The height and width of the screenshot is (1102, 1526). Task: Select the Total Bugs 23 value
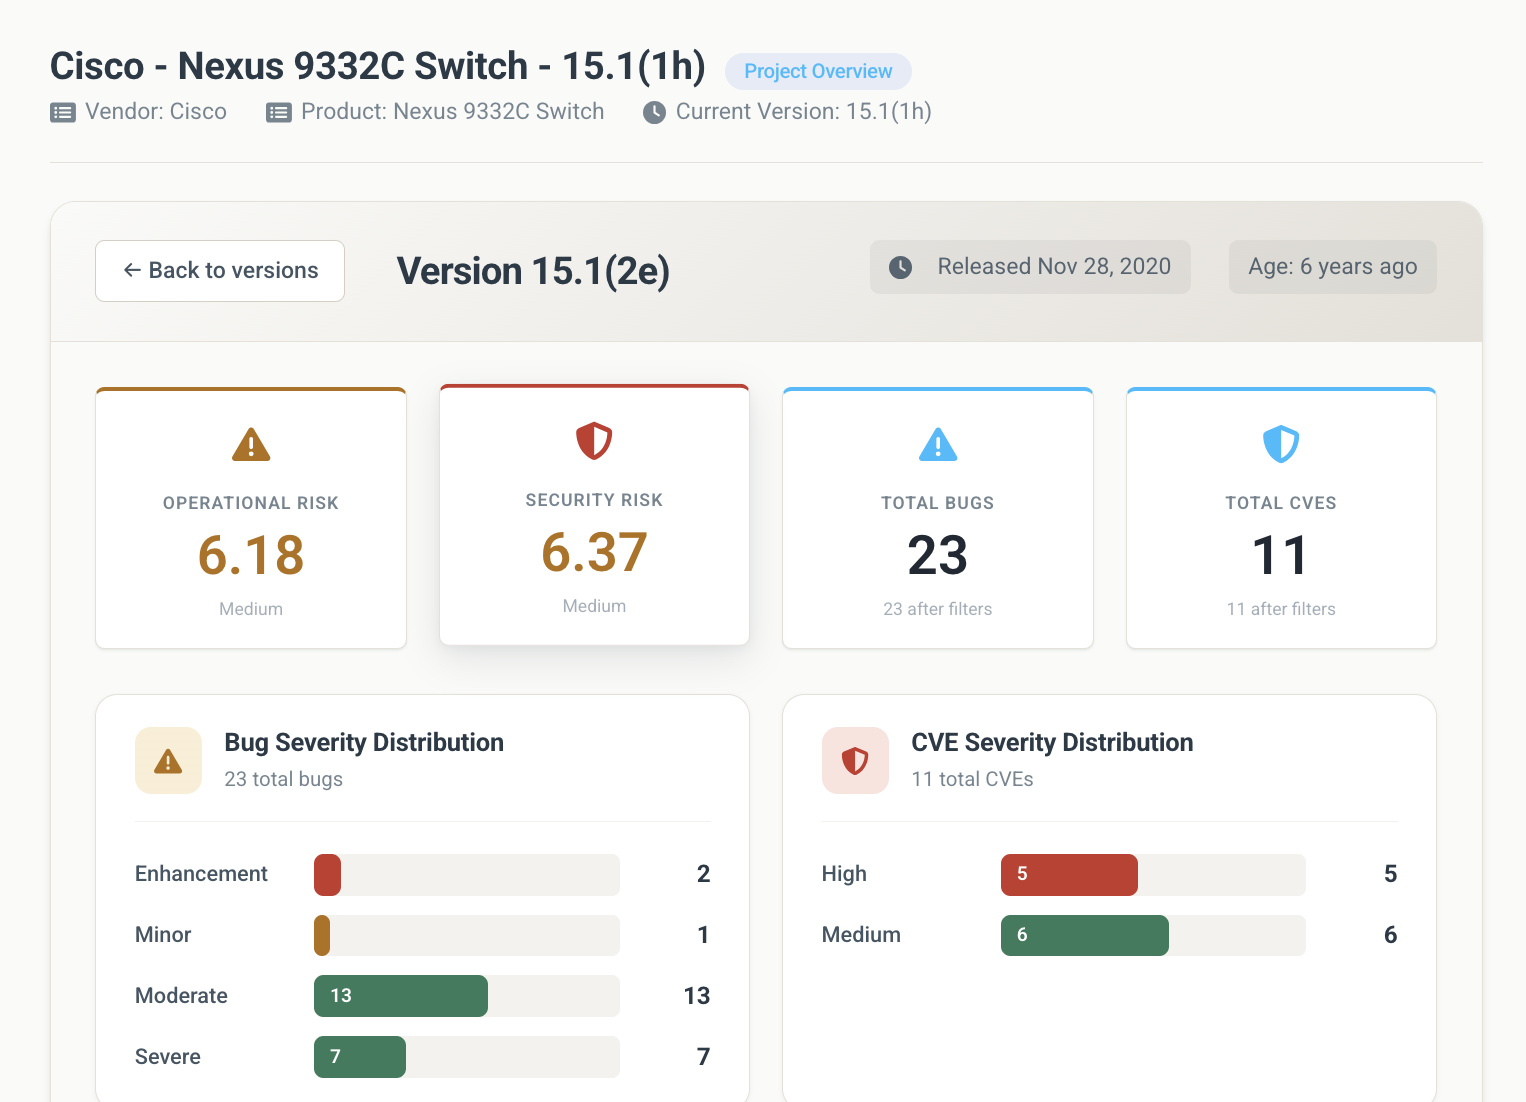click(x=938, y=555)
